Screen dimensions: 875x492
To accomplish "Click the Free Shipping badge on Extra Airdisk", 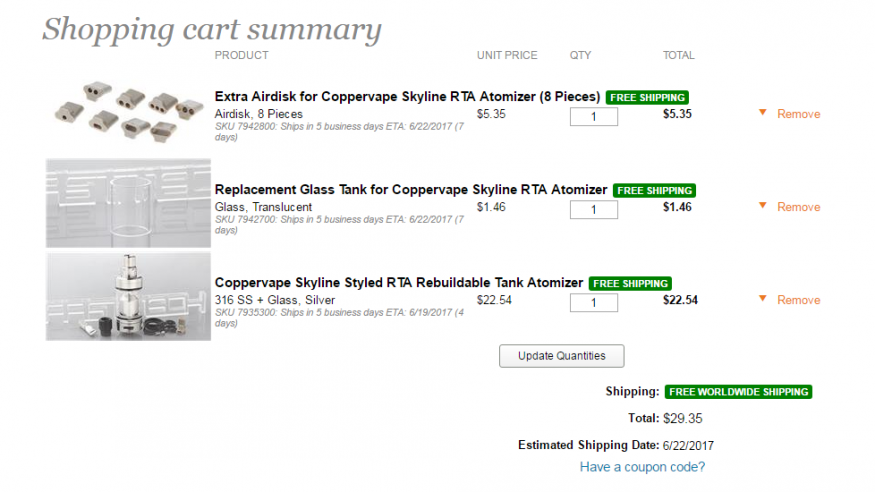I will click(x=647, y=98).
